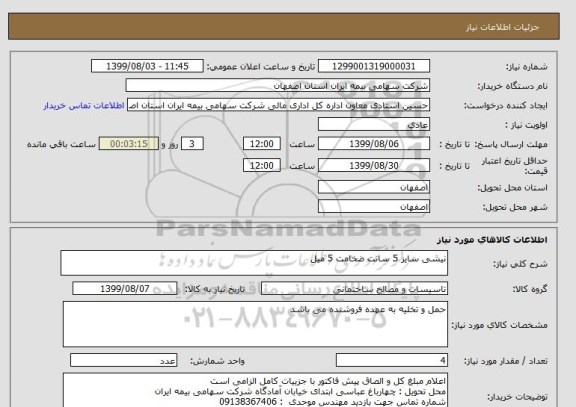Click the remaining days field showing 3
The height and width of the screenshot is (407, 576).
[192, 144]
